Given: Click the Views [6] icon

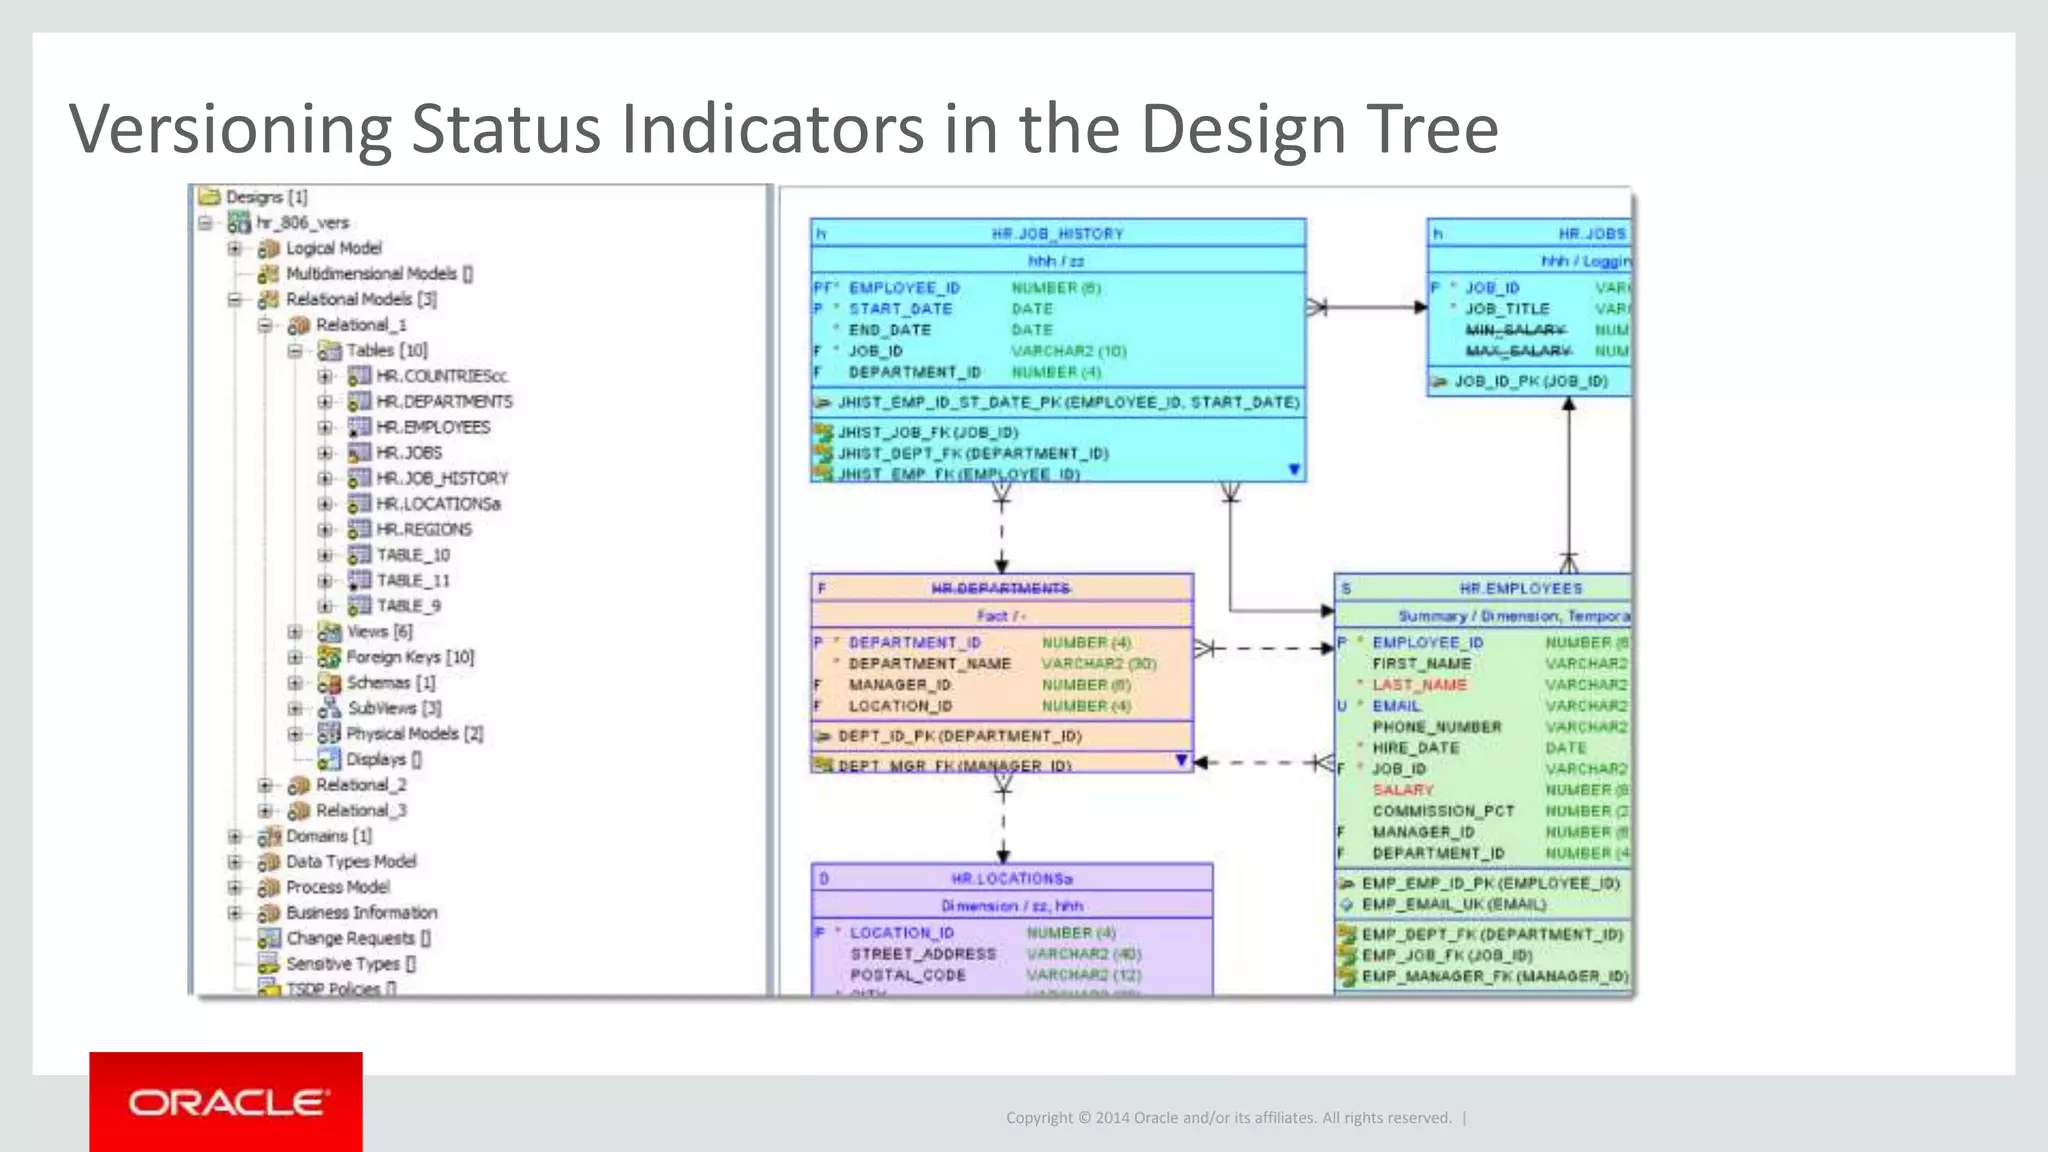Looking at the screenshot, I should pos(329,631).
